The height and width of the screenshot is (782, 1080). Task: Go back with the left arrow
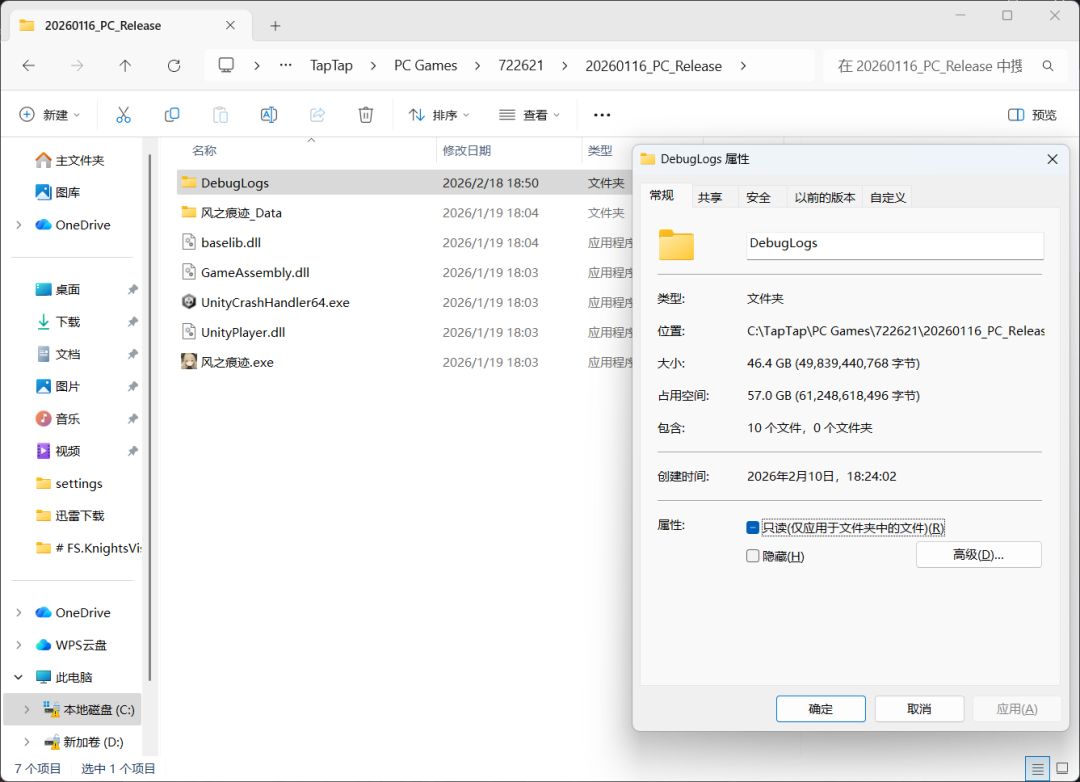28,65
